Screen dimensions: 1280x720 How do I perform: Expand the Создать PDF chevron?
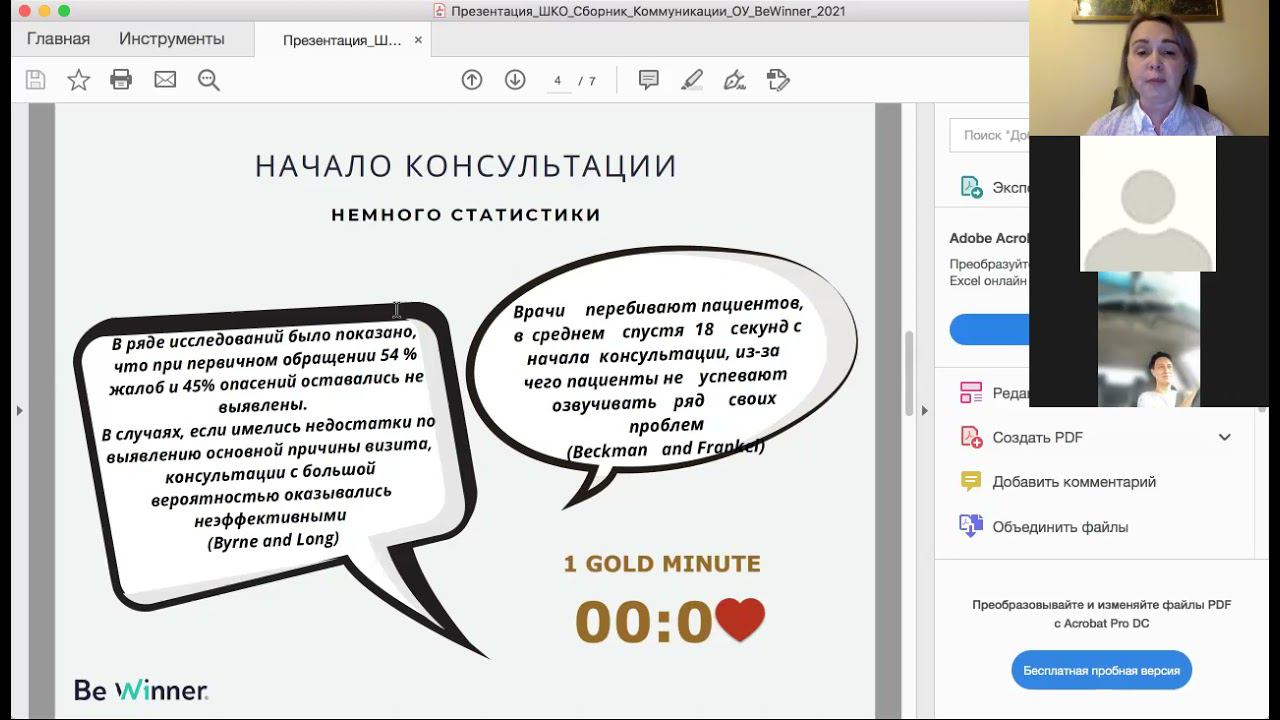(x=1224, y=437)
